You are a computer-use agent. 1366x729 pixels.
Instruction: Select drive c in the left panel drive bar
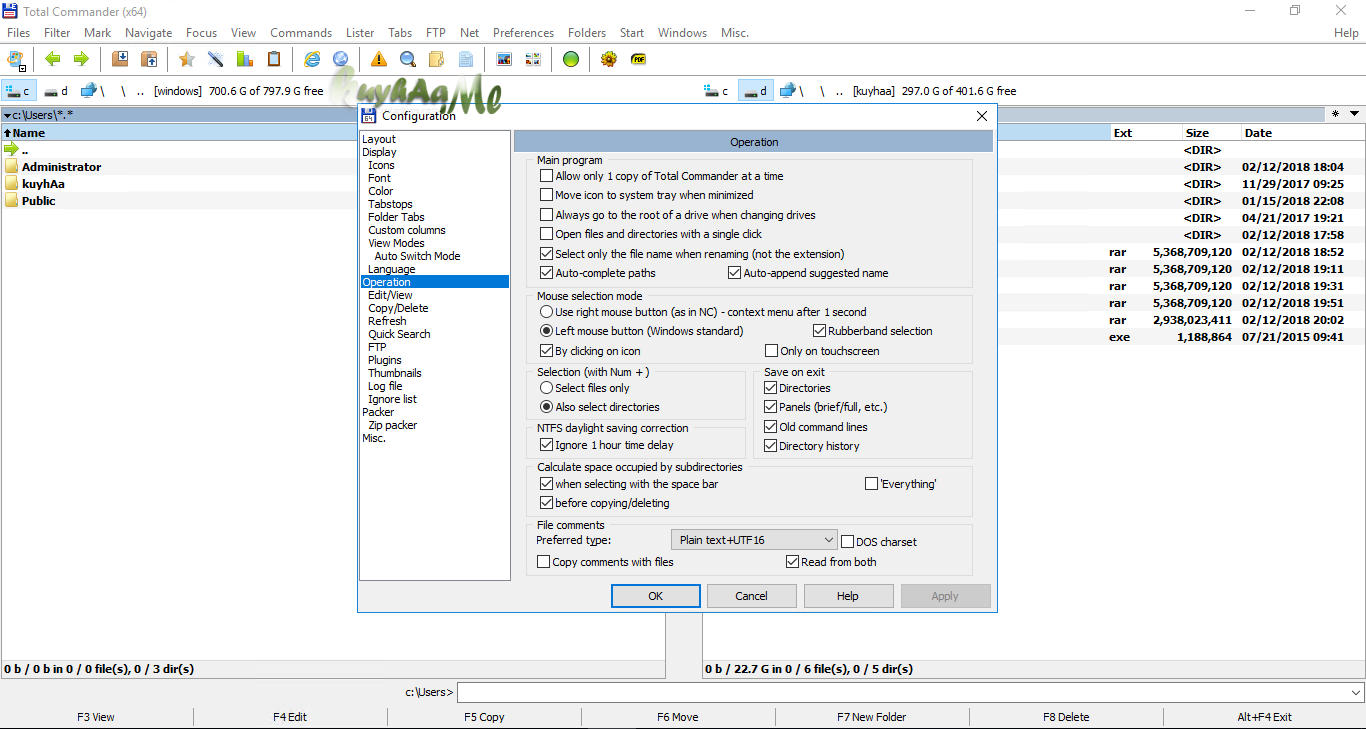19,91
